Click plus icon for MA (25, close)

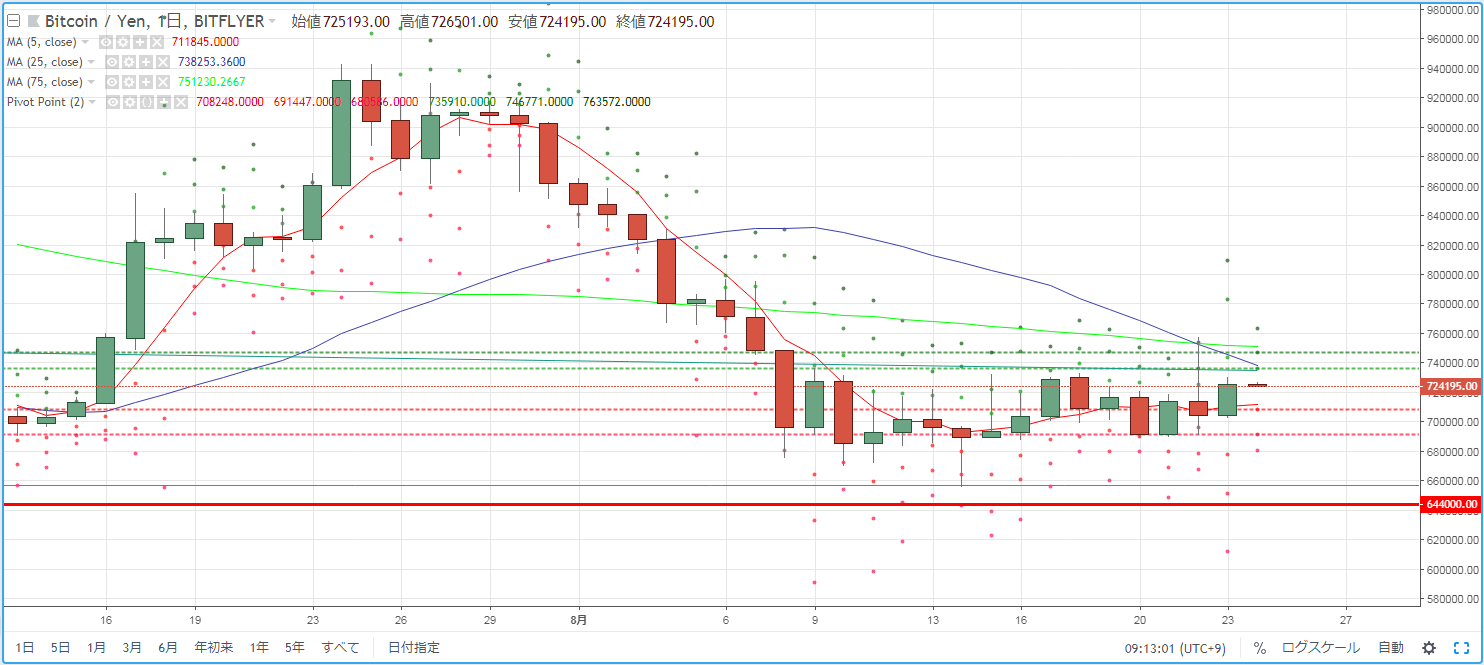click(146, 62)
